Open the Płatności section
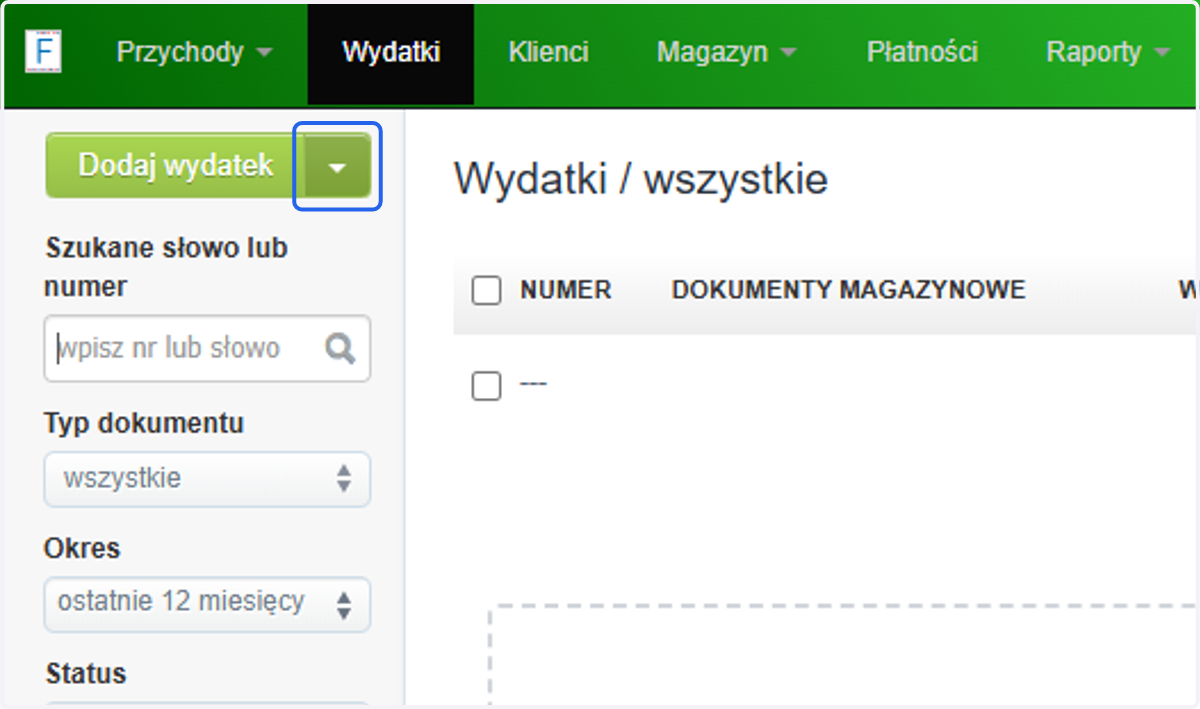Screen dimensions: 1200x709 tap(922, 52)
